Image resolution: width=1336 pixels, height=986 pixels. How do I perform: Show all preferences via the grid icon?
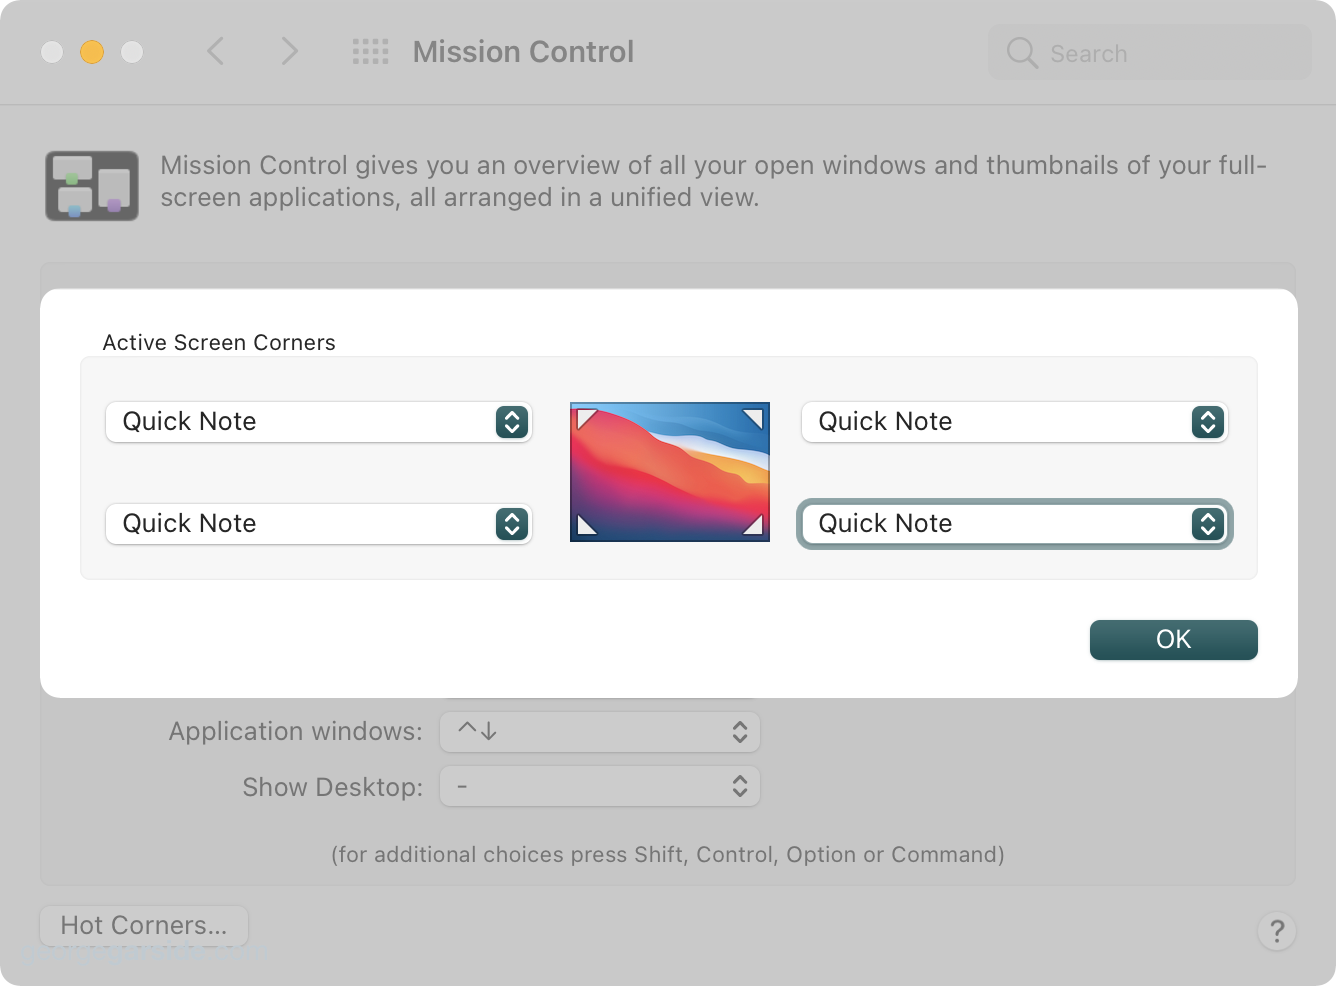tap(370, 52)
